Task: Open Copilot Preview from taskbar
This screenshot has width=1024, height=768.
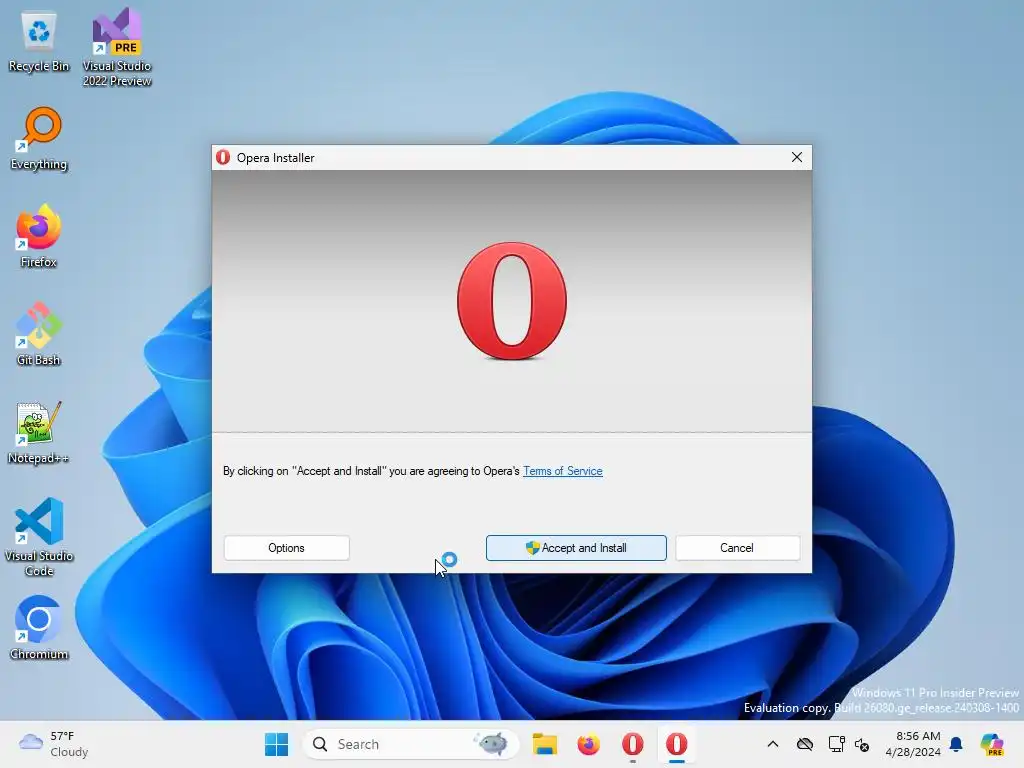Action: 993,744
